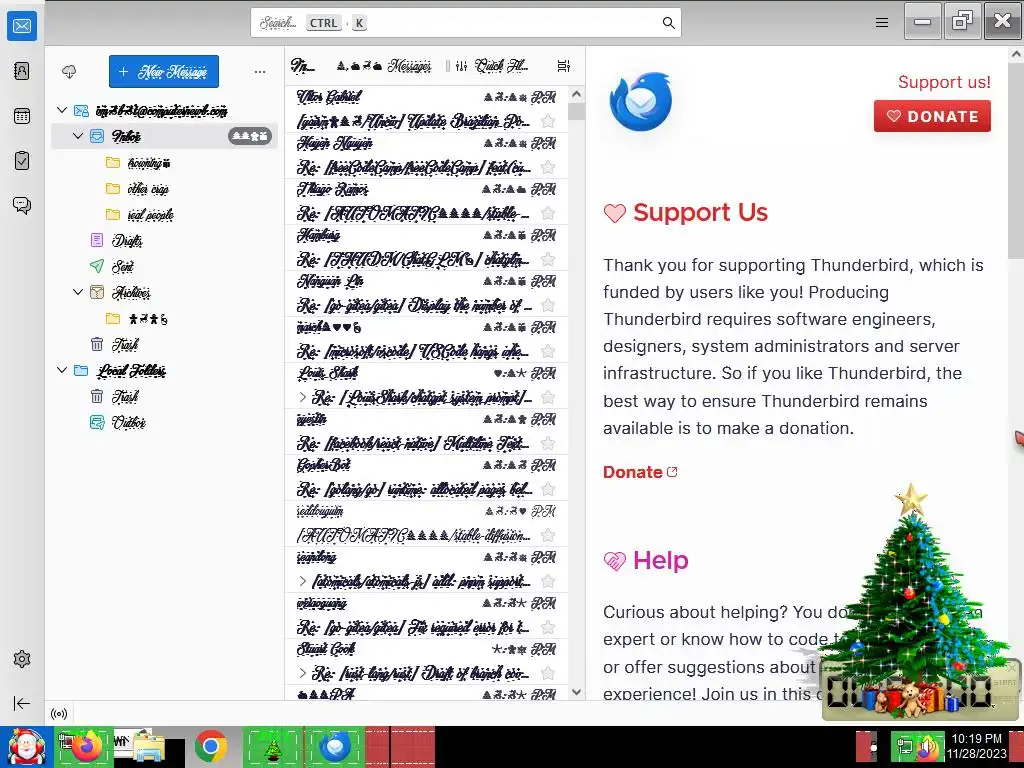Click the volume tray icon
Screen dimensions: 1024x768
pos(927,748)
